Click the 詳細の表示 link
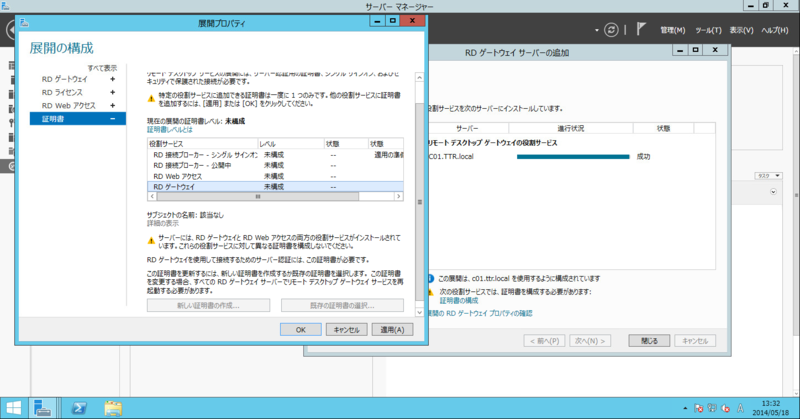This screenshot has height=419, width=800. [x=163, y=224]
